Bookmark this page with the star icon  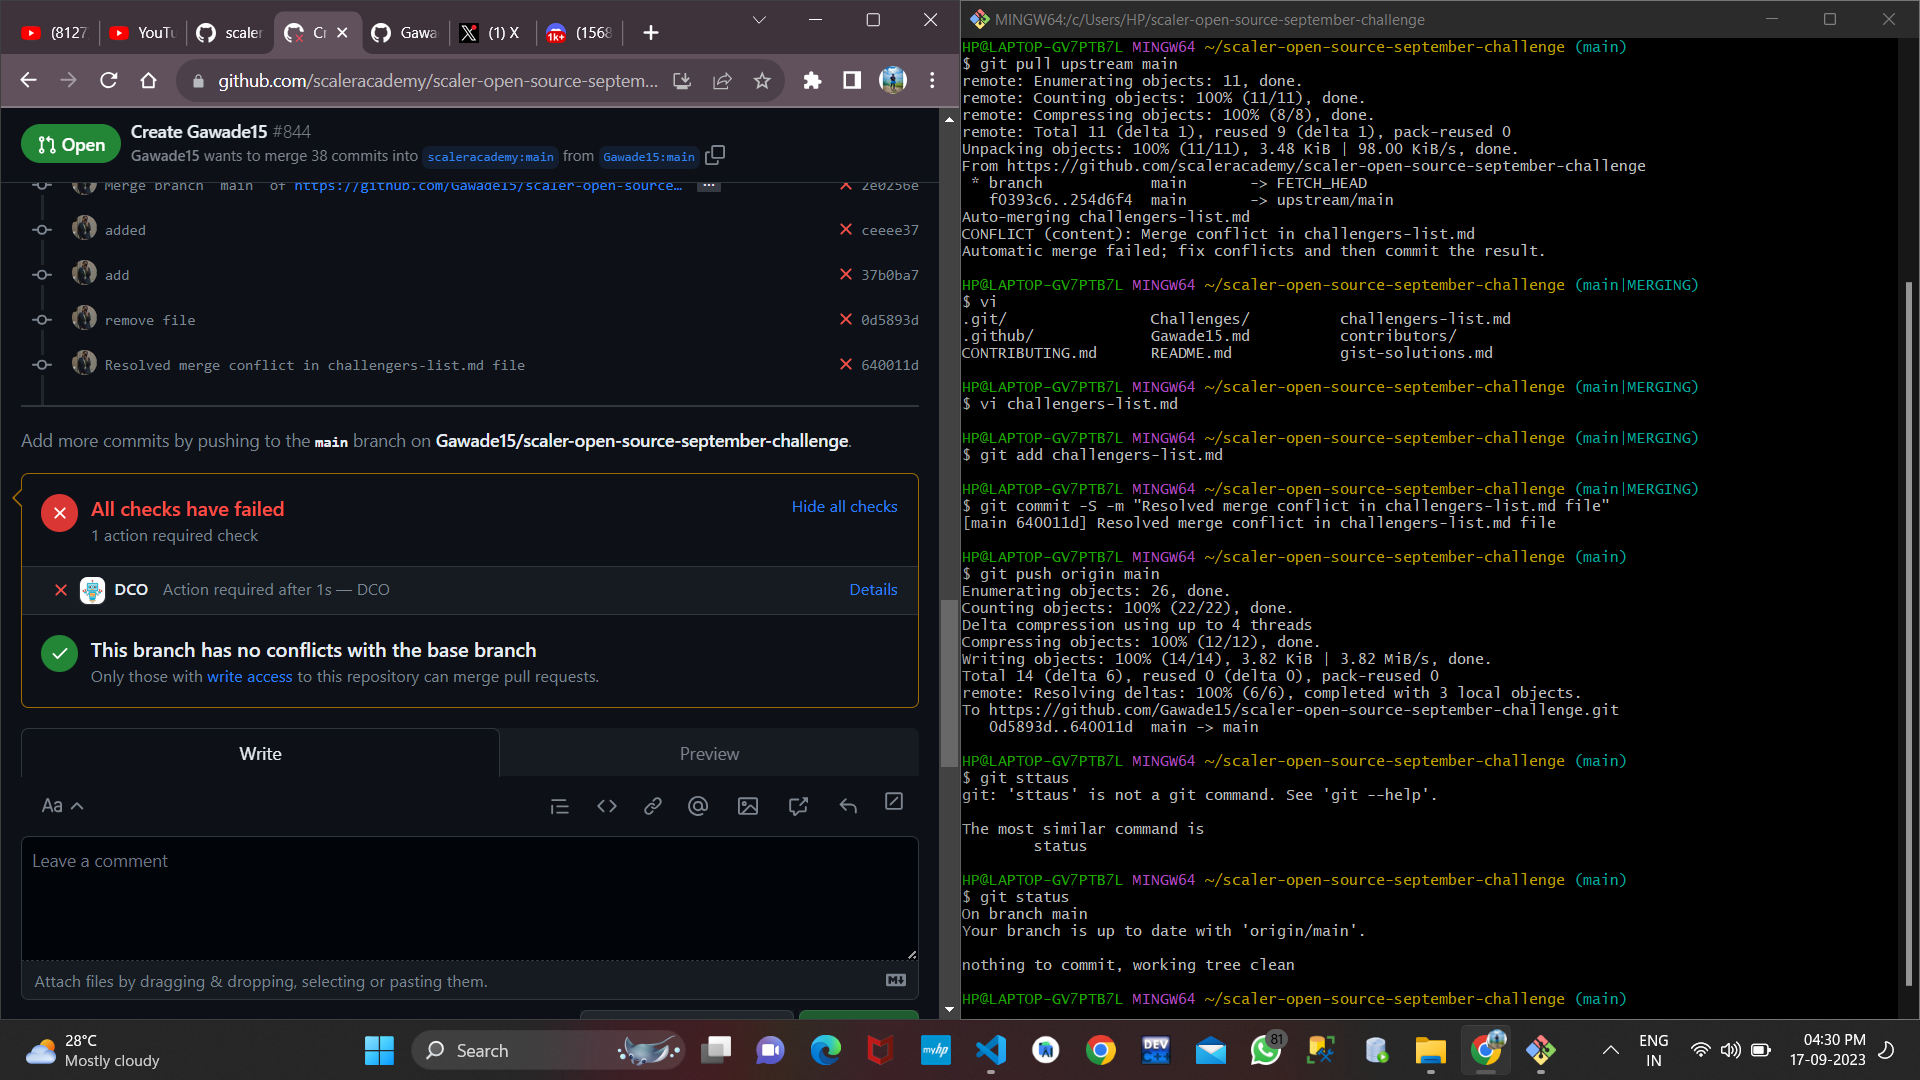click(x=762, y=80)
